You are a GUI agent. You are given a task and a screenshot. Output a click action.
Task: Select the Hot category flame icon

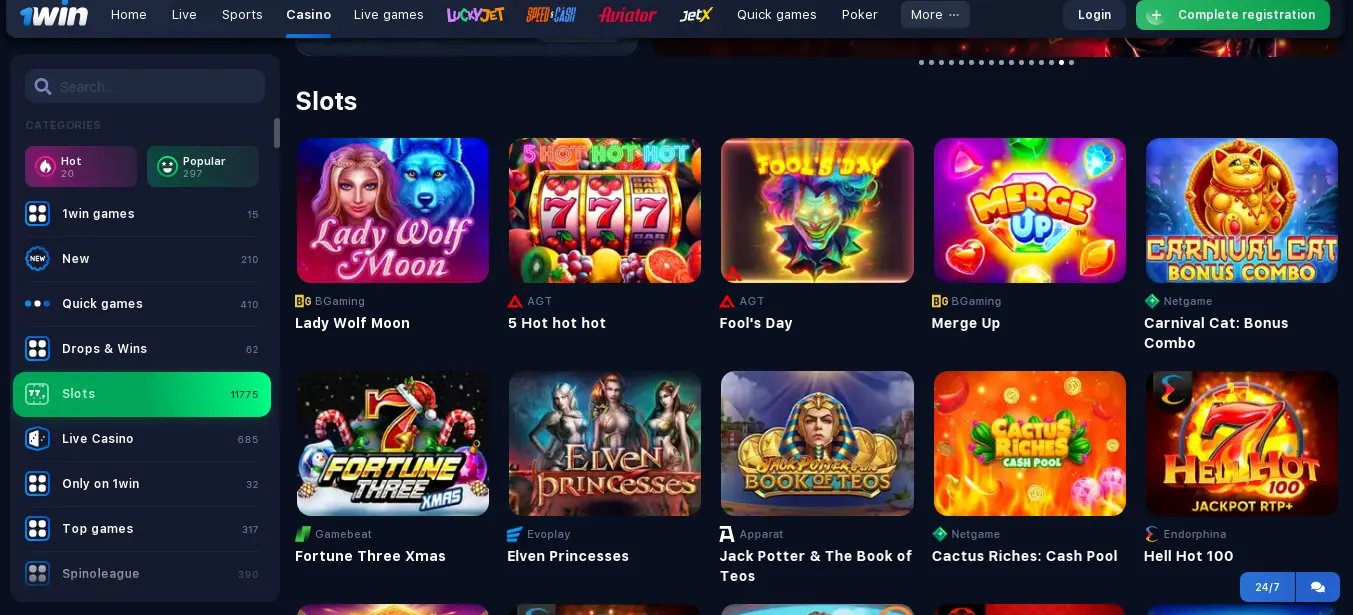45,167
